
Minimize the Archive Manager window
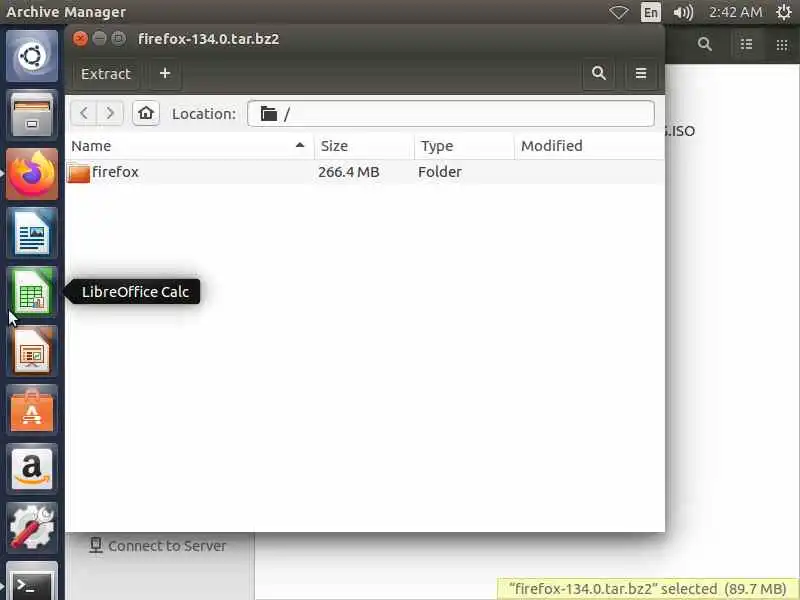(x=99, y=39)
